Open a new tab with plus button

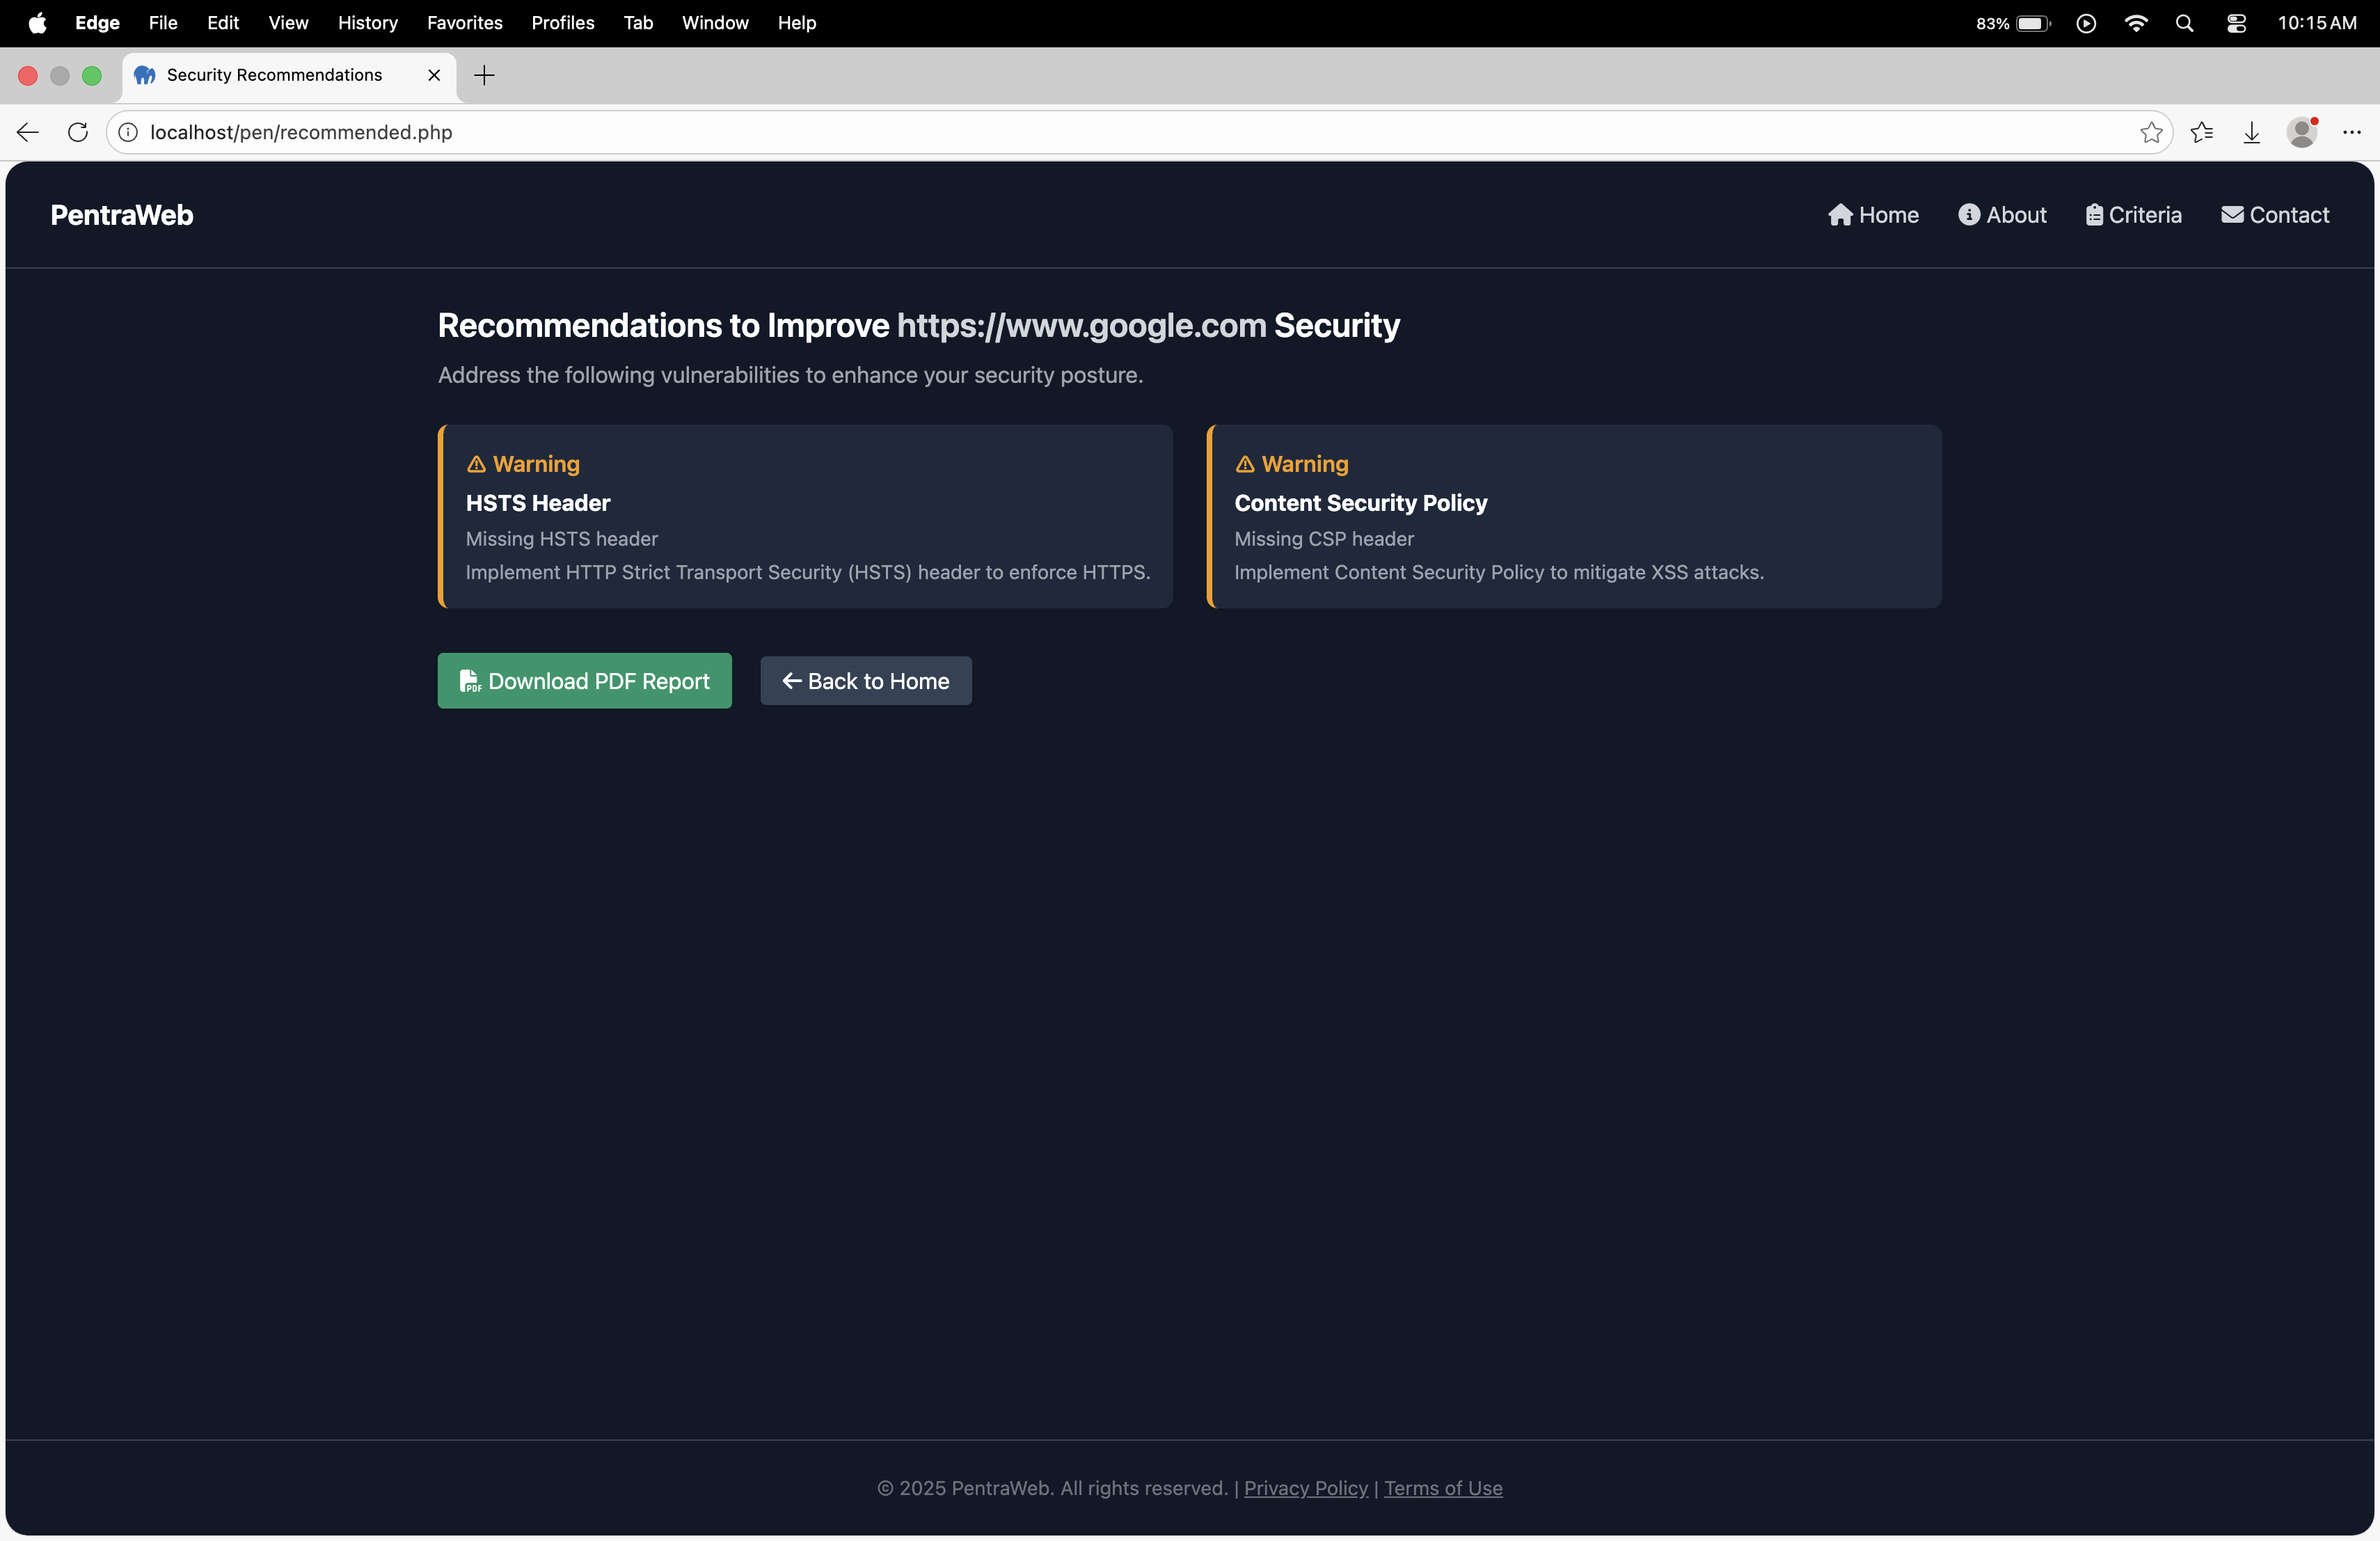tap(484, 75)
